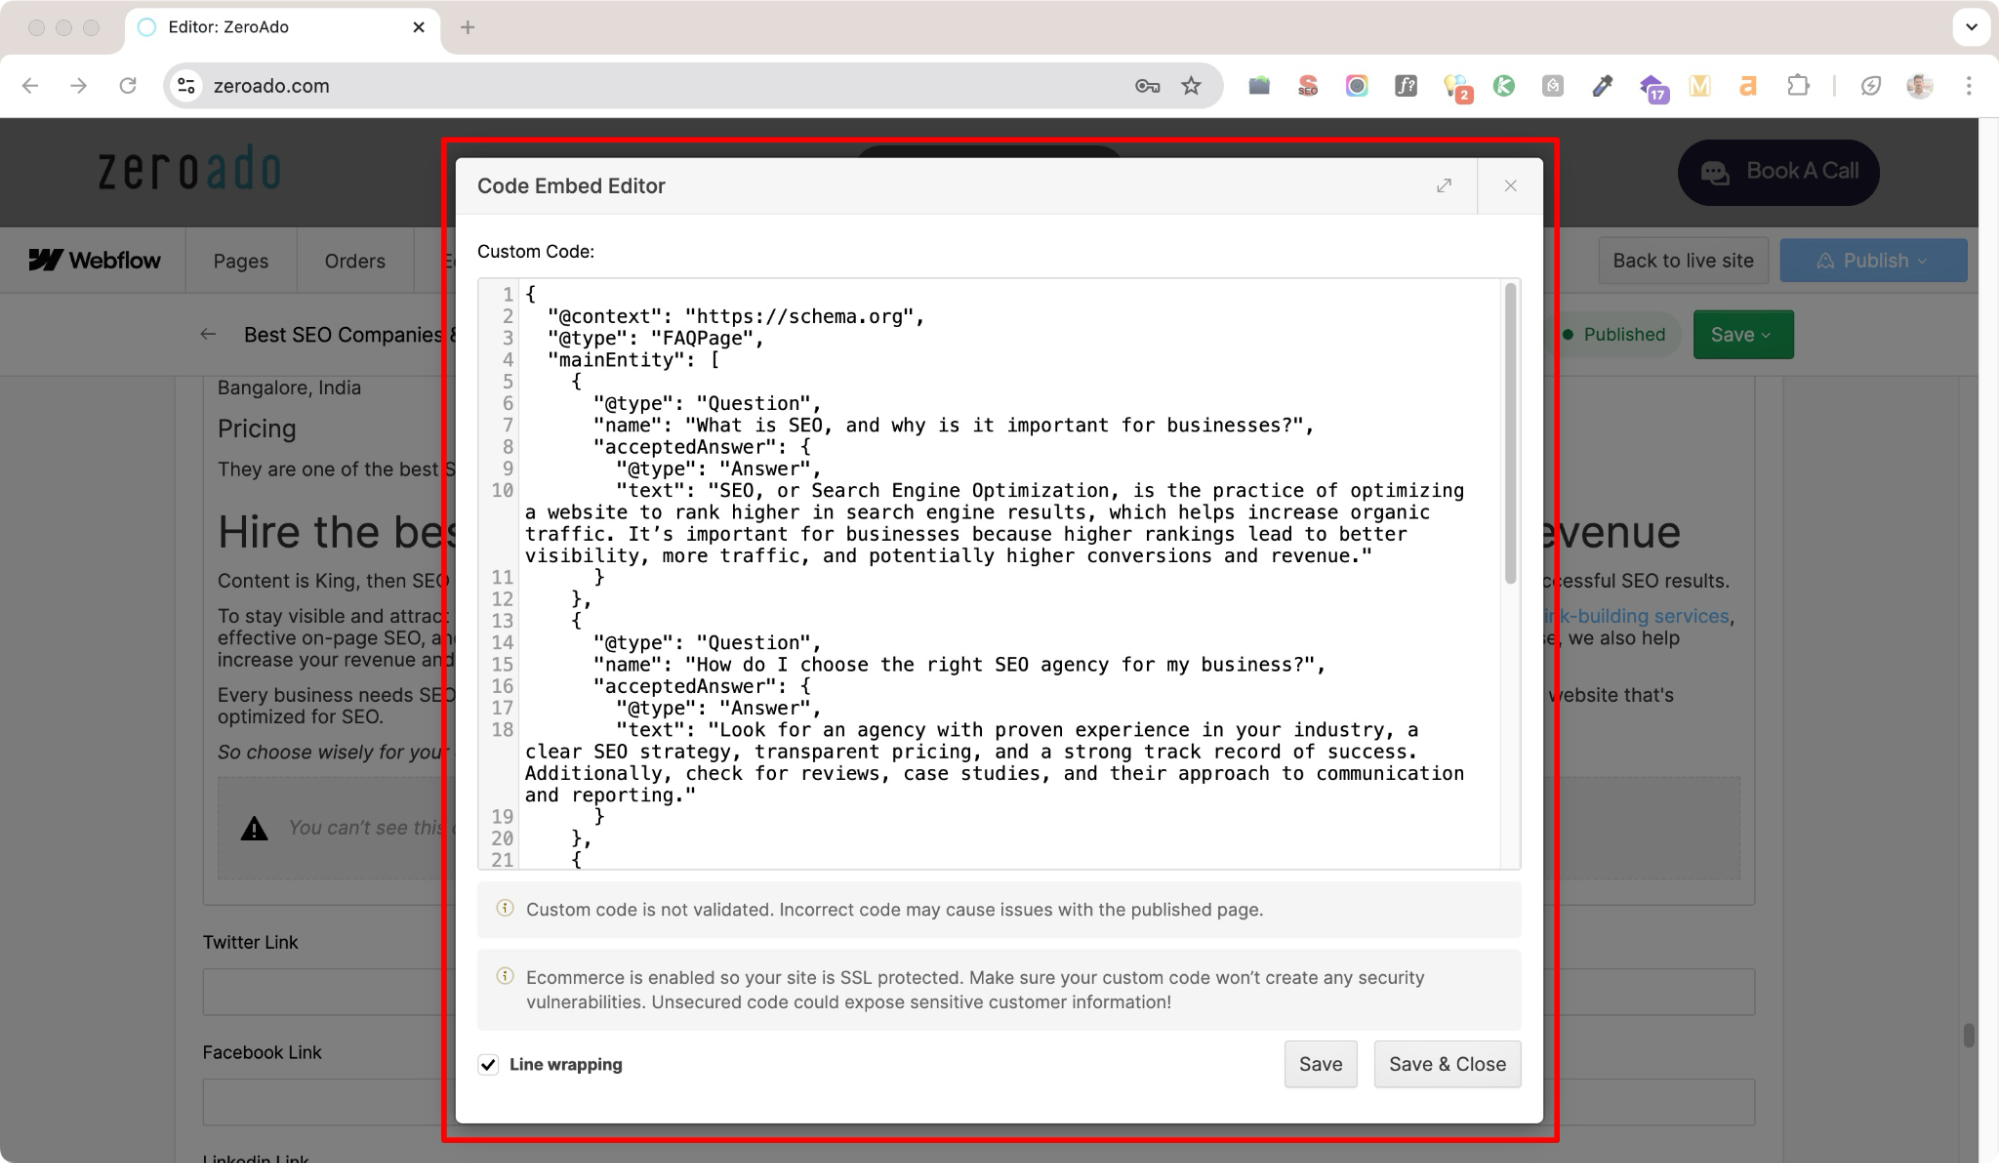Switch to the Pages tab
The width and height of the screenshot is (1999, 1163).
(239, 260)
